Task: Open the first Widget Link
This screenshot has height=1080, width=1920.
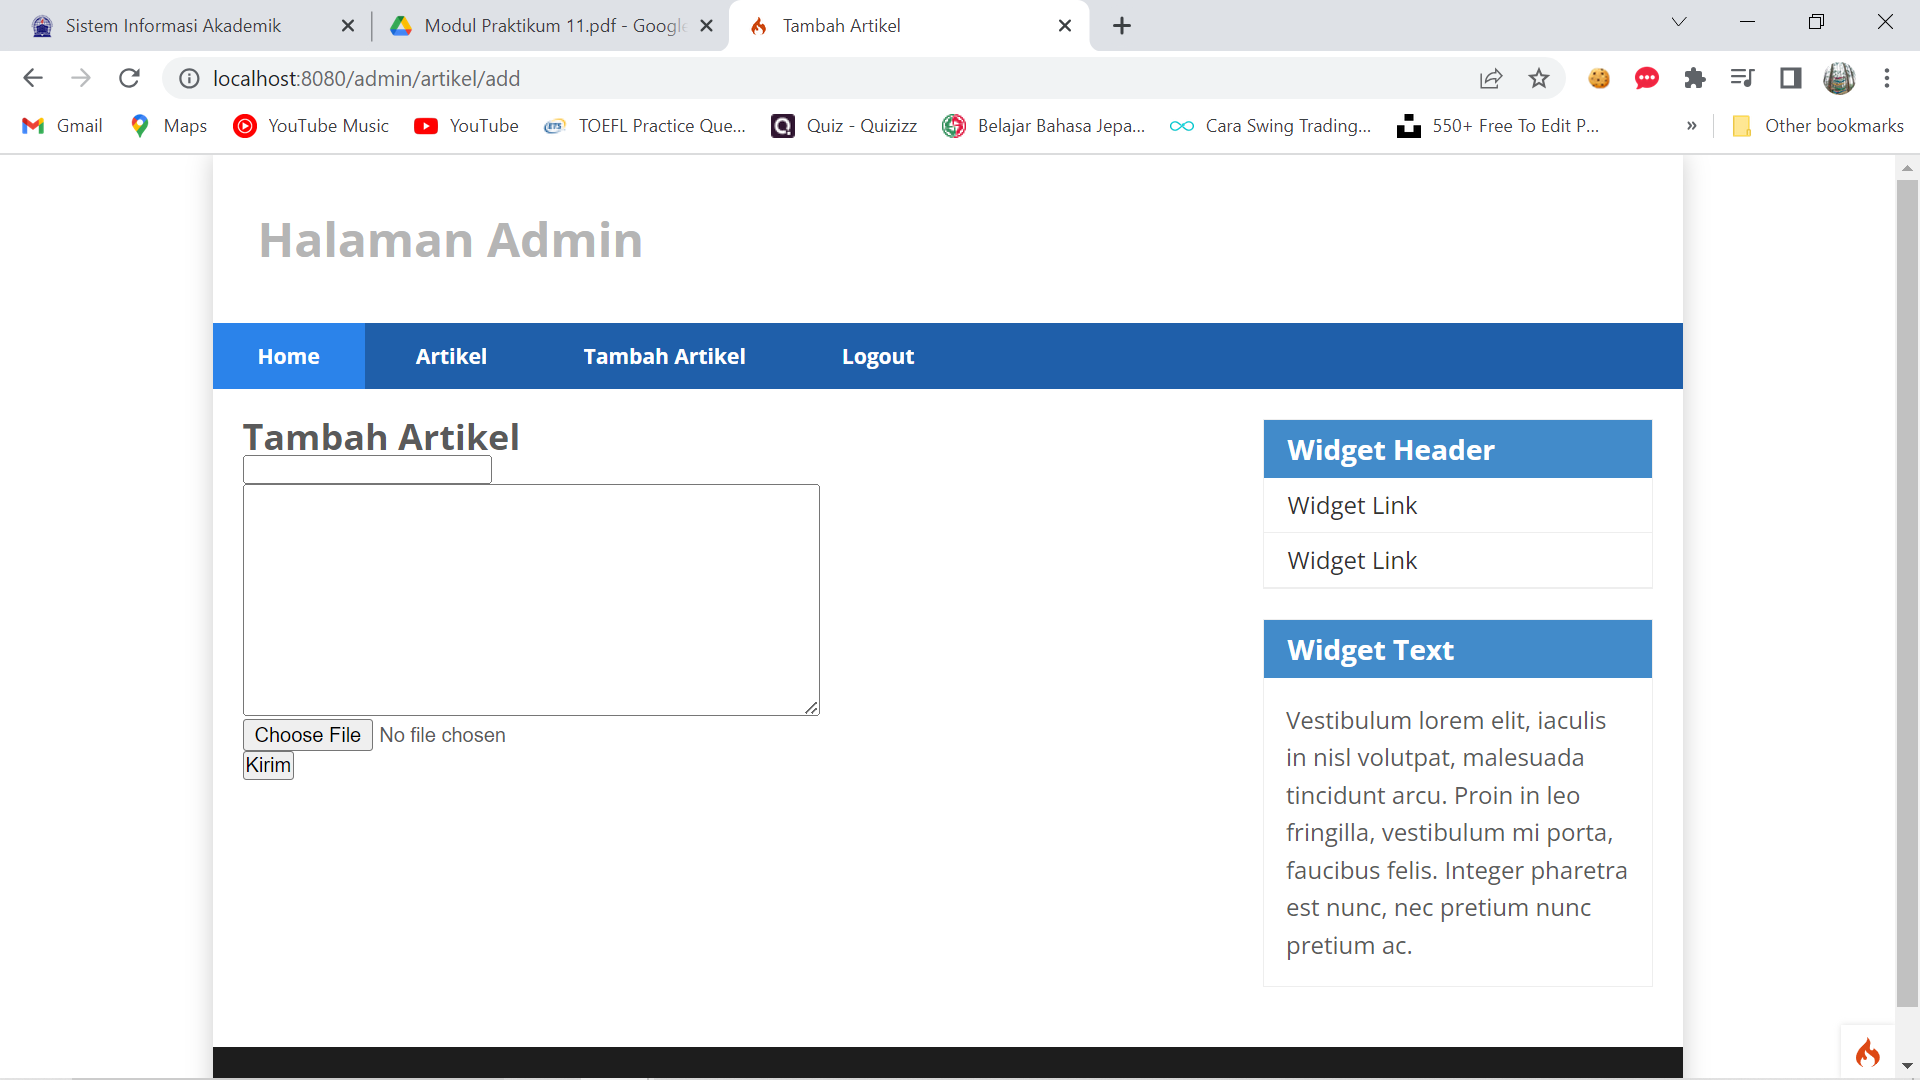Action: click(x=1351, y=505)
